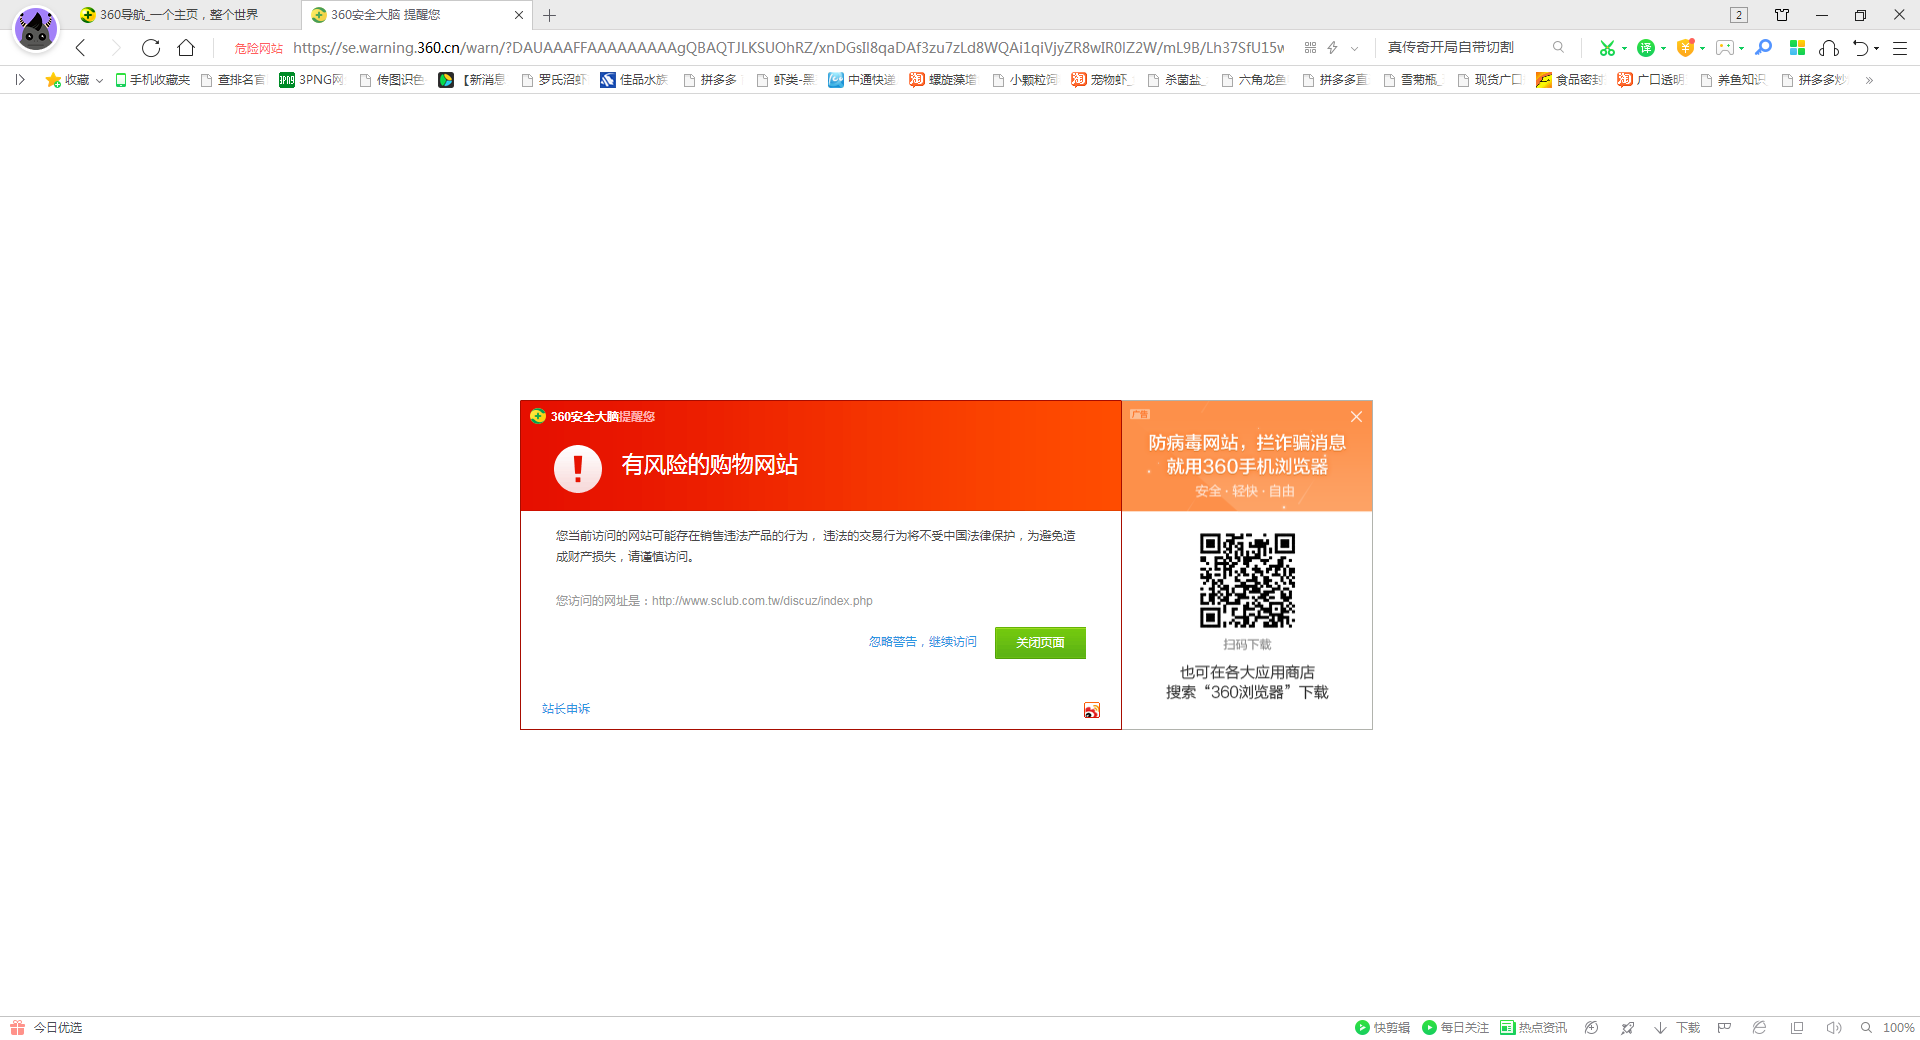Click the 忽略警告，继续访问 link

[x=922, y=642]
